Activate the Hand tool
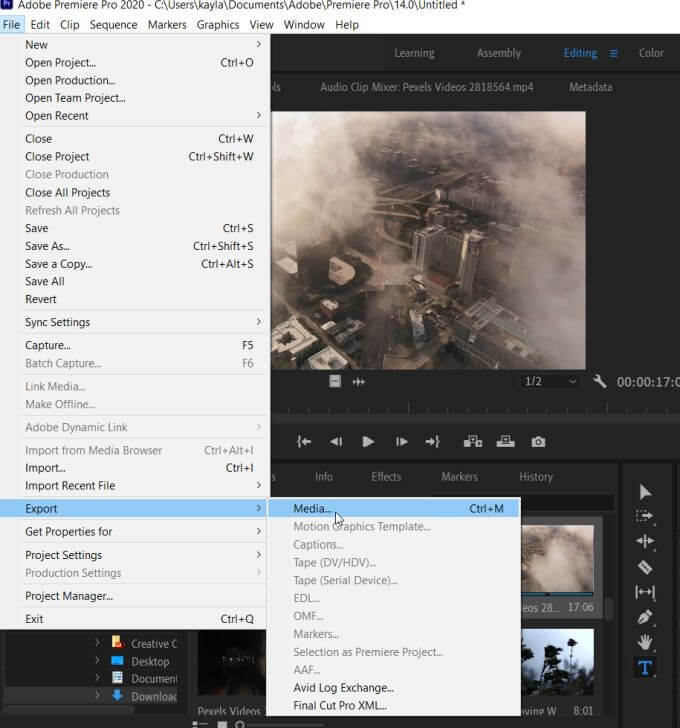The width and height of the screenshot is (680, 728). pyautogui.click(x=645, y=642)
